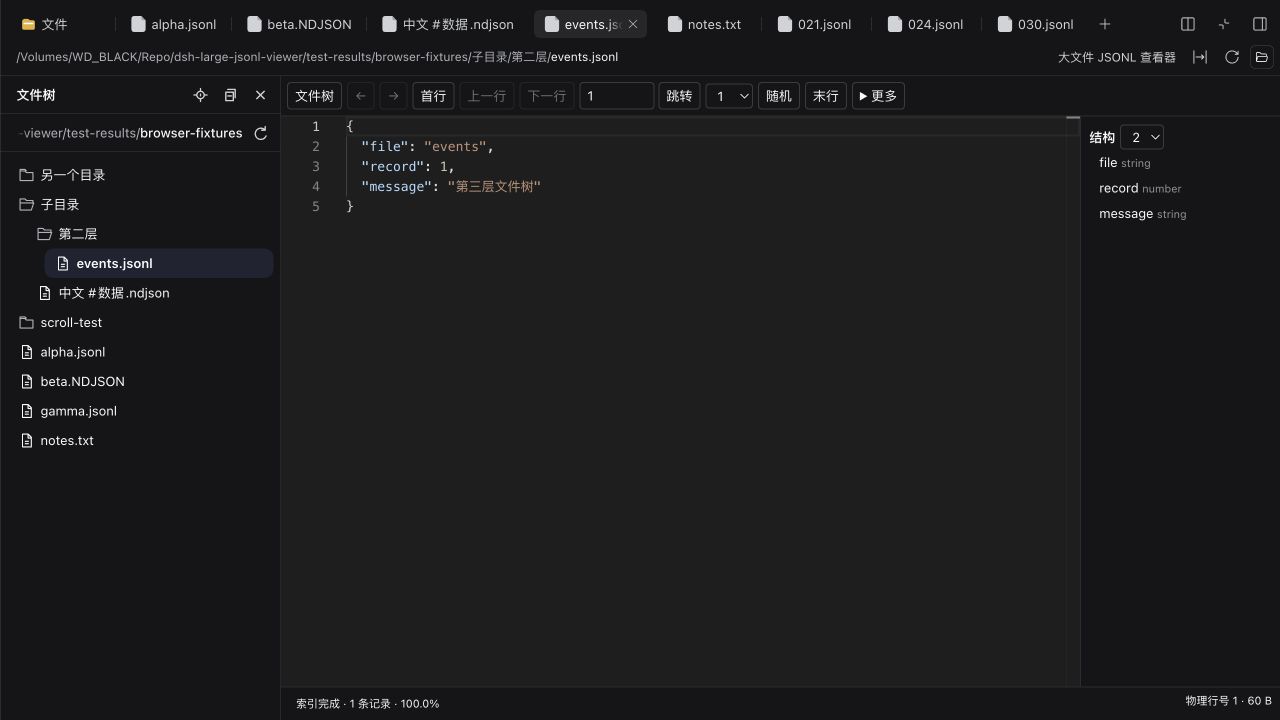The width and height of the screenshot is (1280, 720).
Task: Open a folder using the top-right folder icon
Action: click(1261, 57)
